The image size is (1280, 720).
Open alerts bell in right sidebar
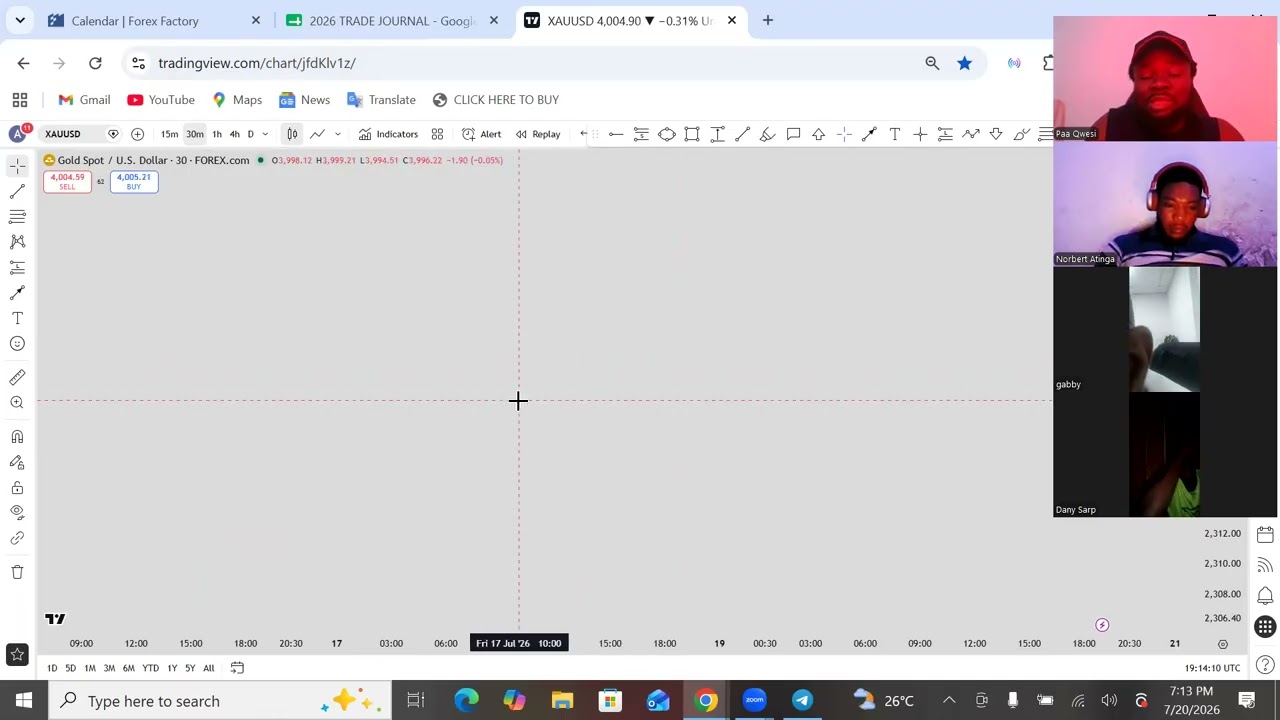1265,596
